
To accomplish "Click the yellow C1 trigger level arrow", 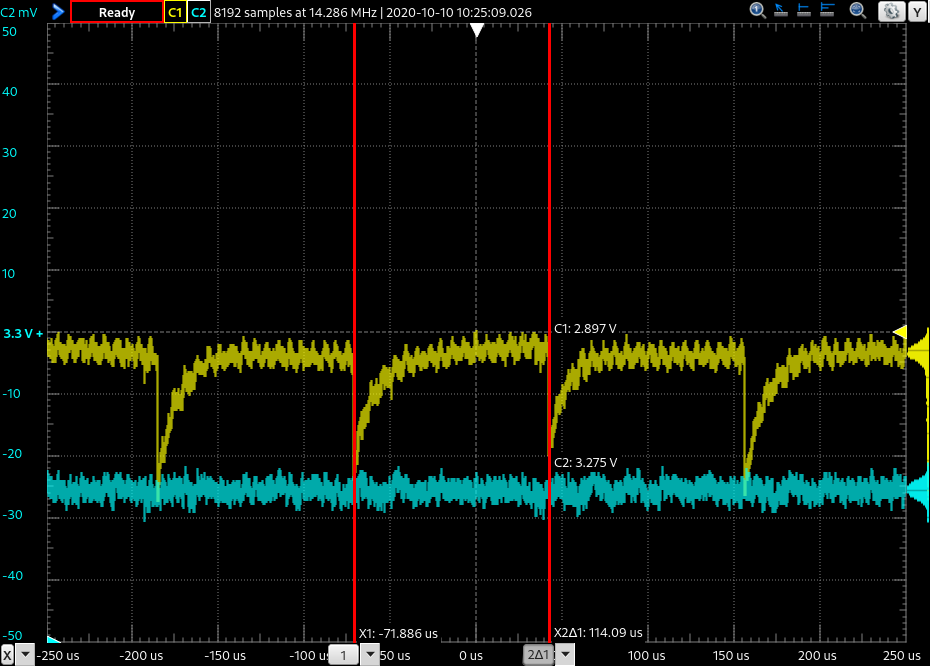I will (899, 332).
